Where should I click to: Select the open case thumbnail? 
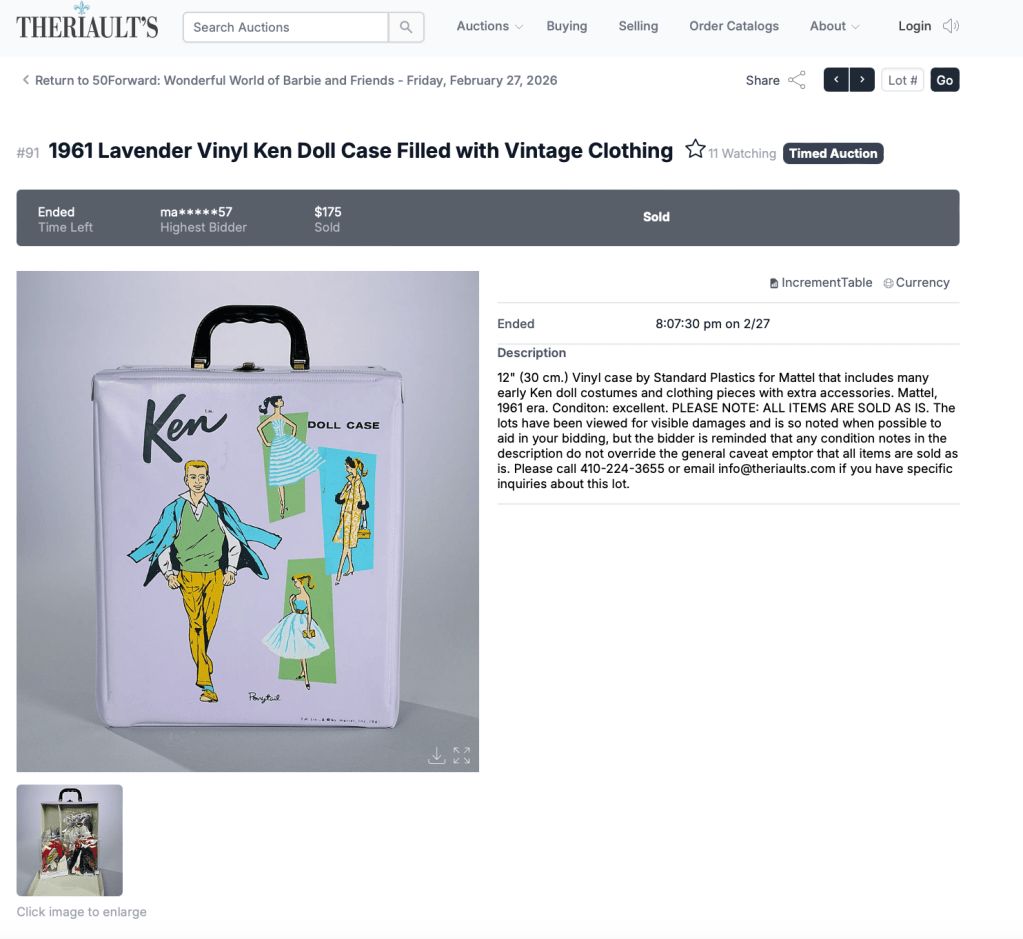70,840
